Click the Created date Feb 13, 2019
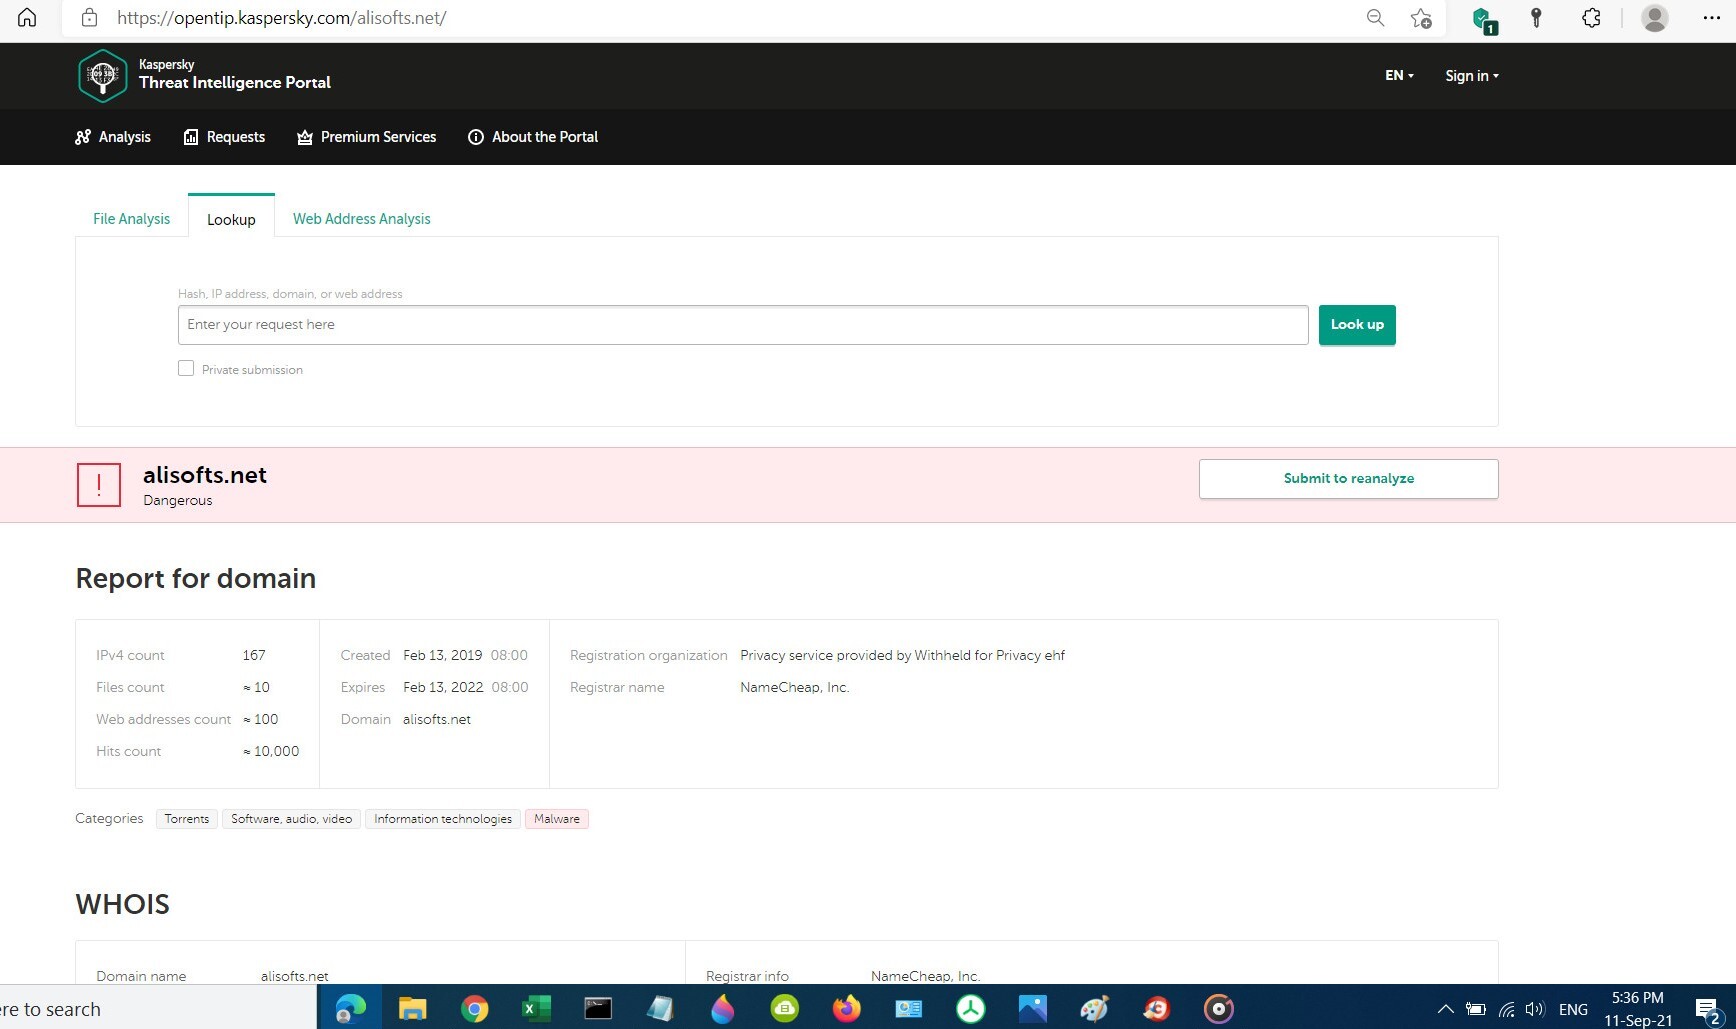This screenshot has width=1736, height=1029. pos(442,655)
